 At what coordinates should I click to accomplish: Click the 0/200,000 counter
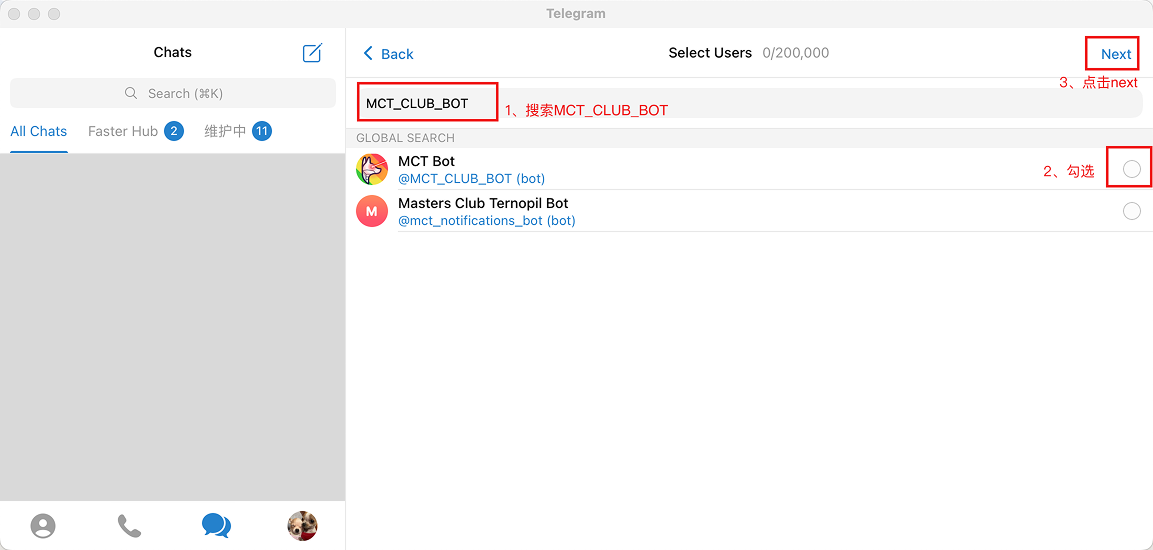point(796,53)
